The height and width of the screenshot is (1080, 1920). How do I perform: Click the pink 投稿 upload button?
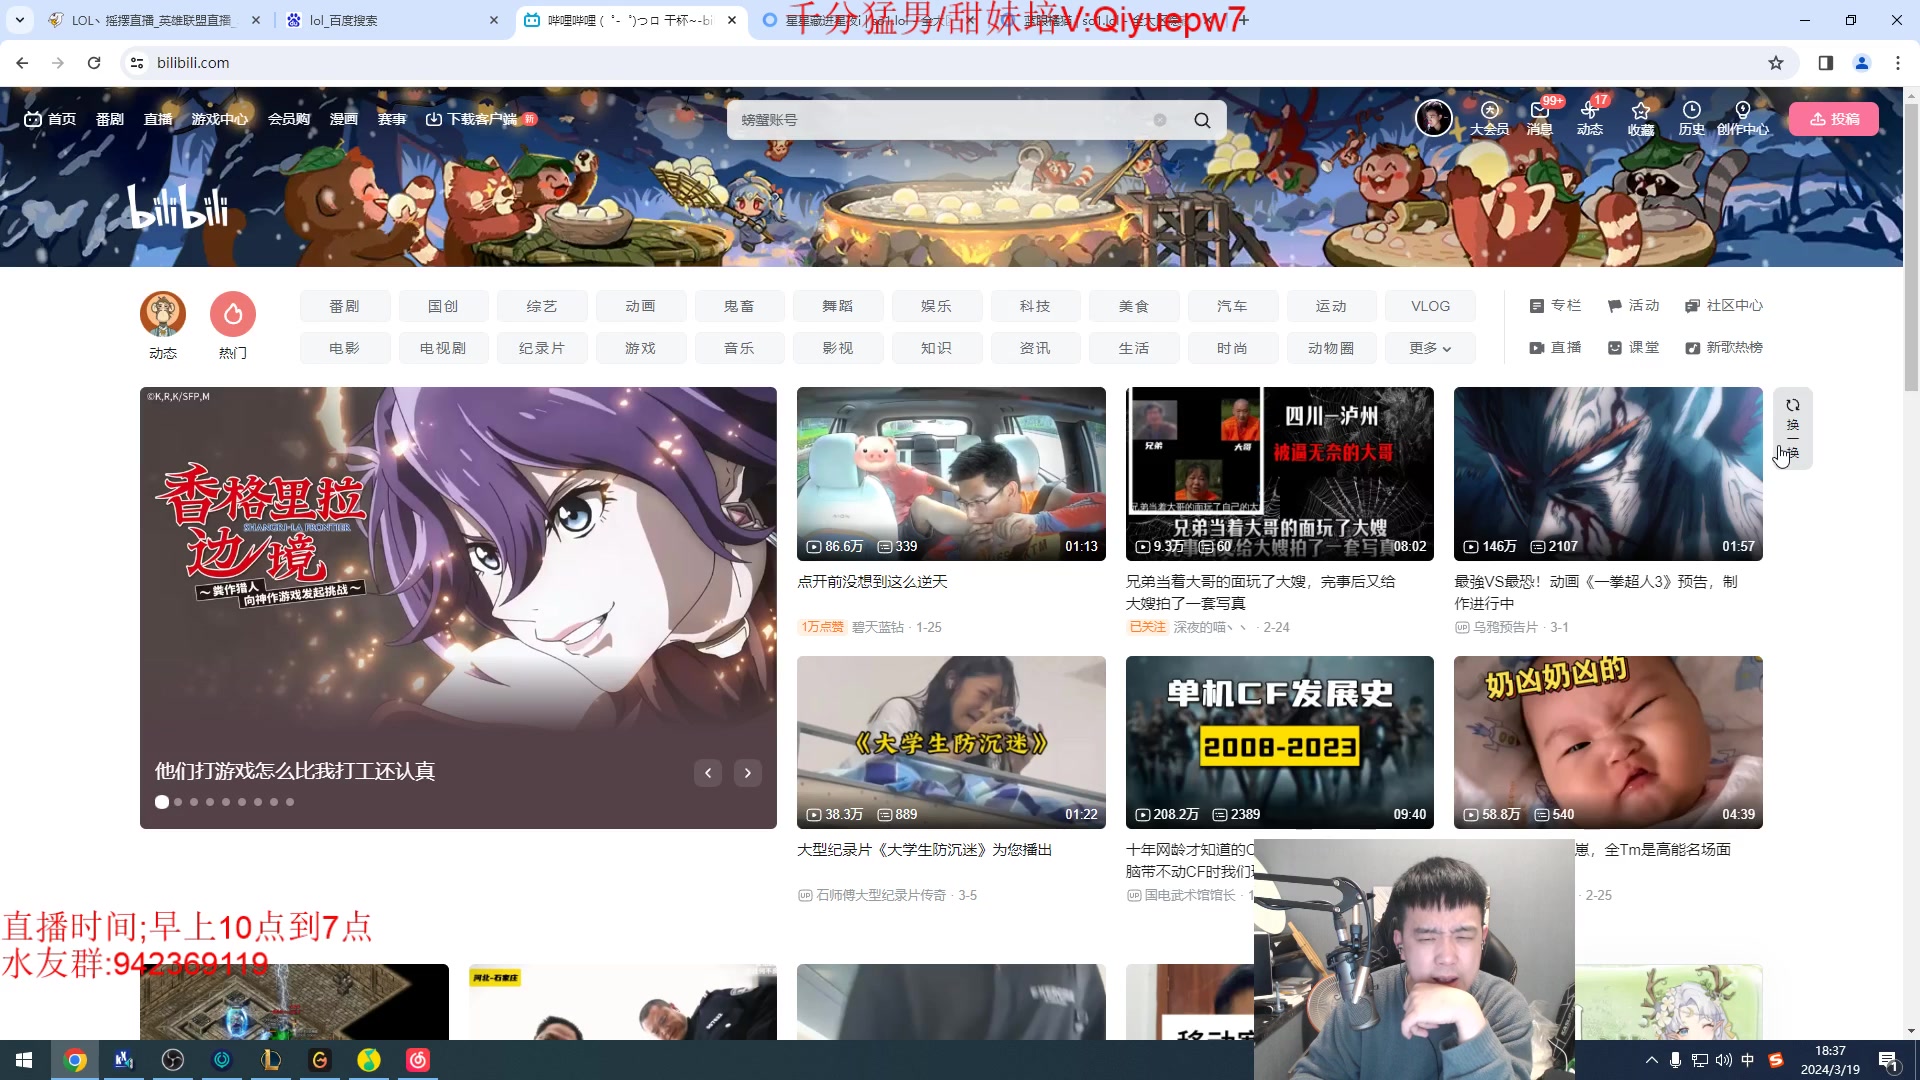(x=1834, y=119)
